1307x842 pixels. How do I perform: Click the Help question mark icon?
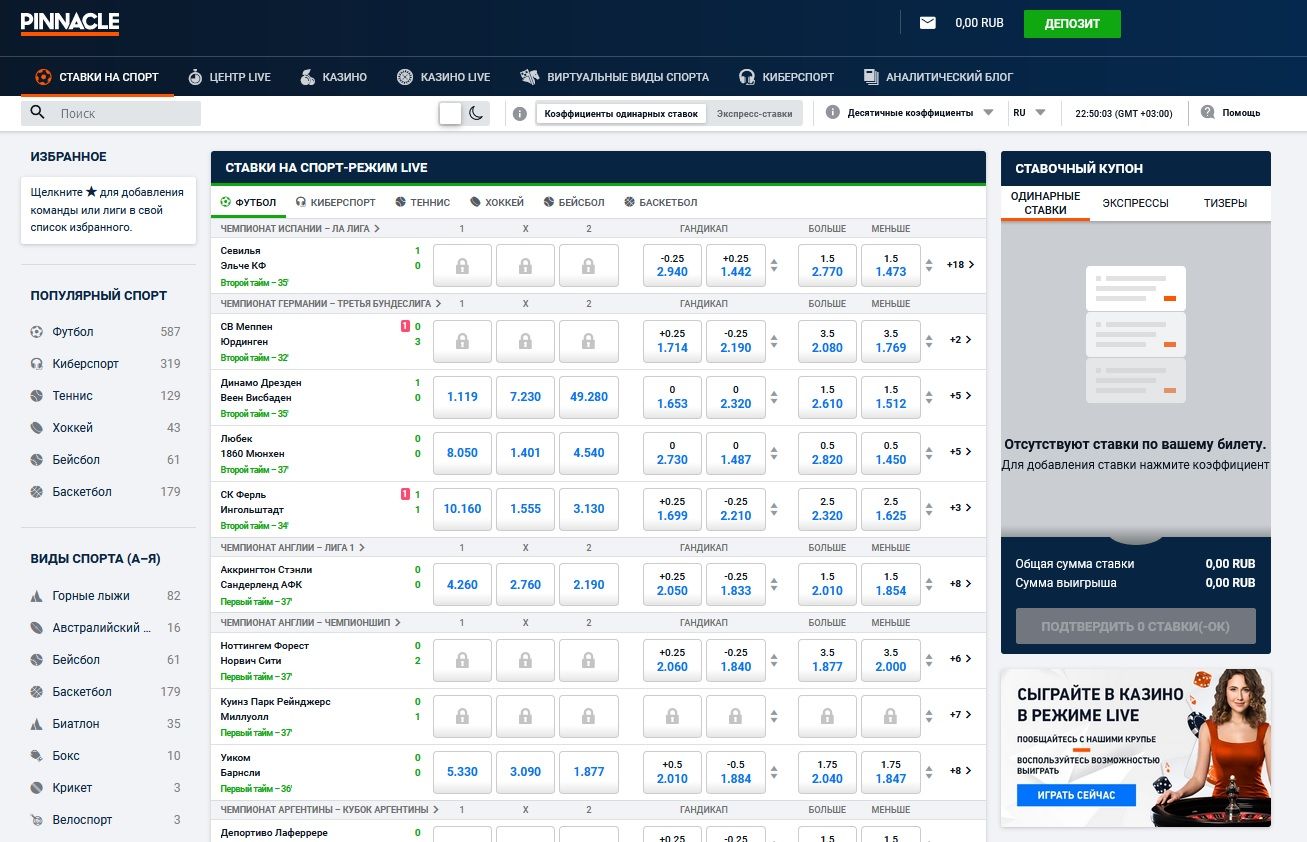tap(1207, 113)
